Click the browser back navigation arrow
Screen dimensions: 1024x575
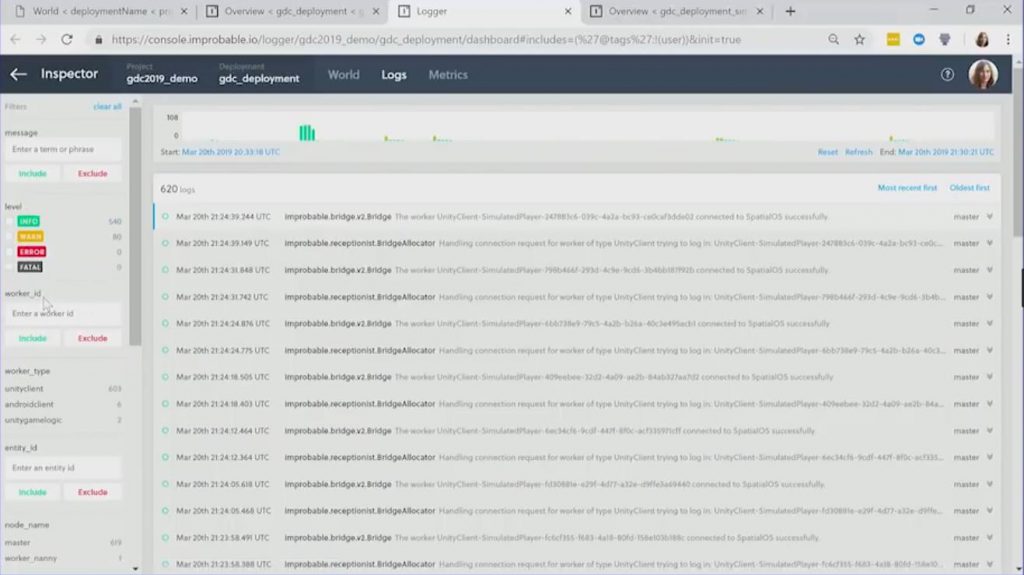tap(15, 40)
